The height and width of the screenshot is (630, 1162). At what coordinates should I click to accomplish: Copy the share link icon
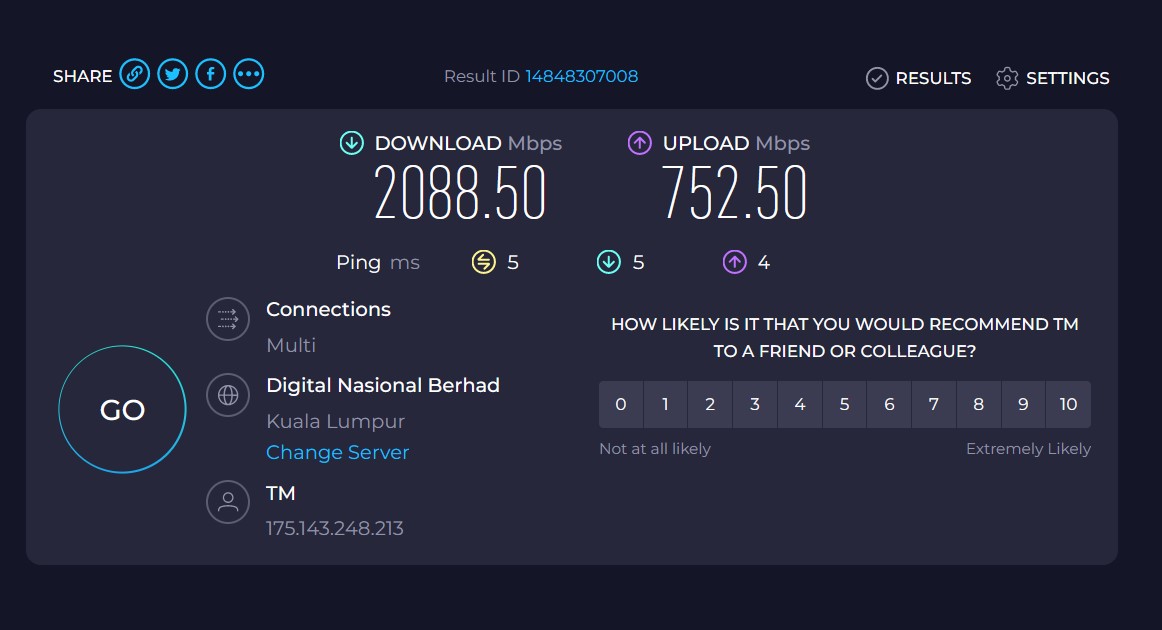(x=135, y=74)
